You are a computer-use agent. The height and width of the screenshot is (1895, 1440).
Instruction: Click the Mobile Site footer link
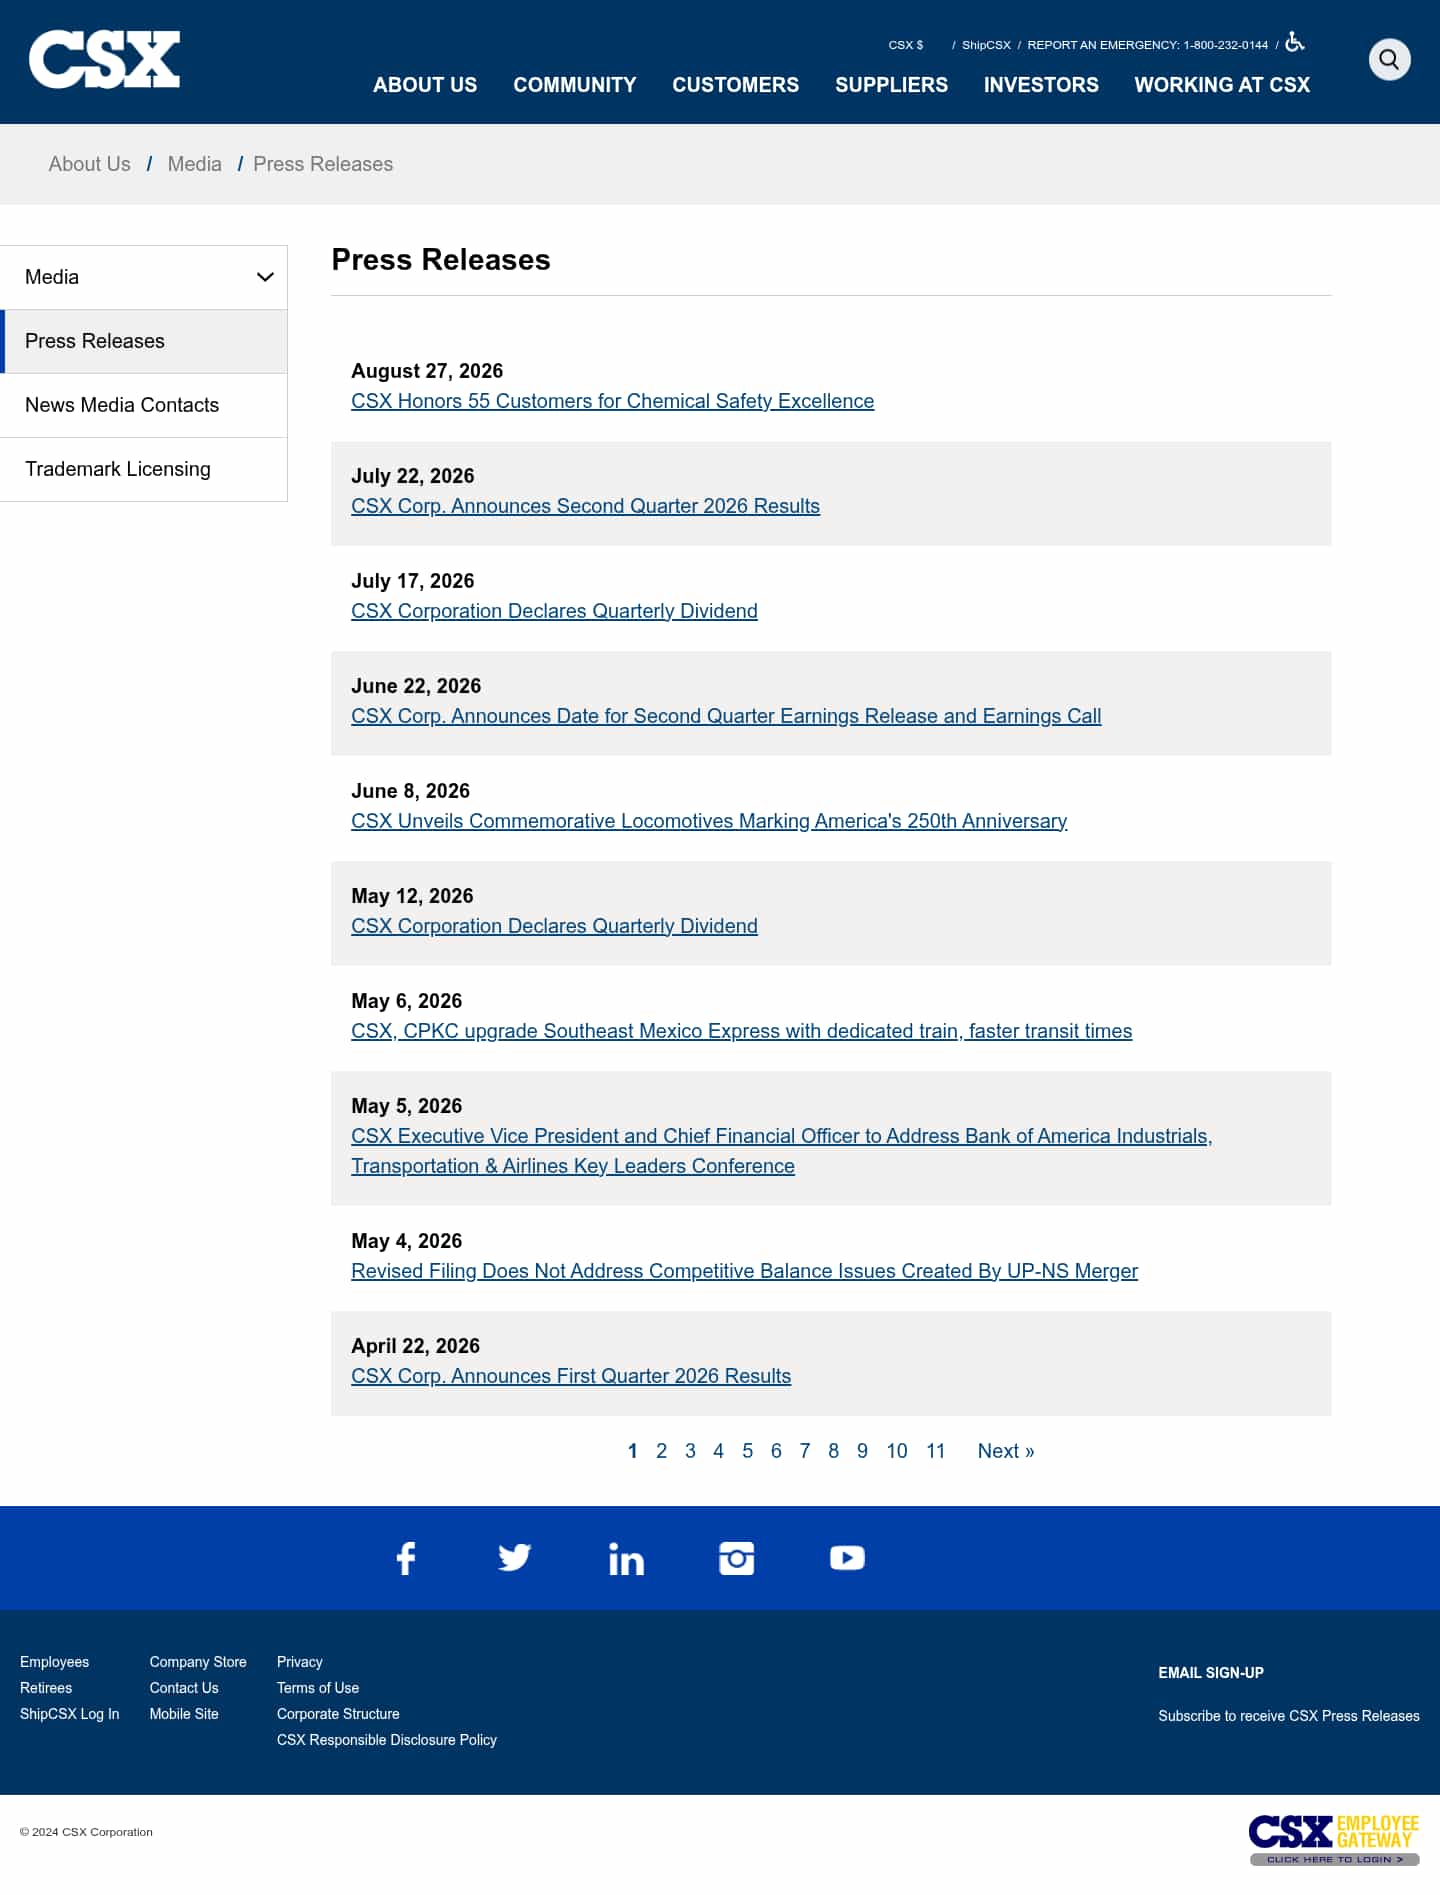point(184,1714)
